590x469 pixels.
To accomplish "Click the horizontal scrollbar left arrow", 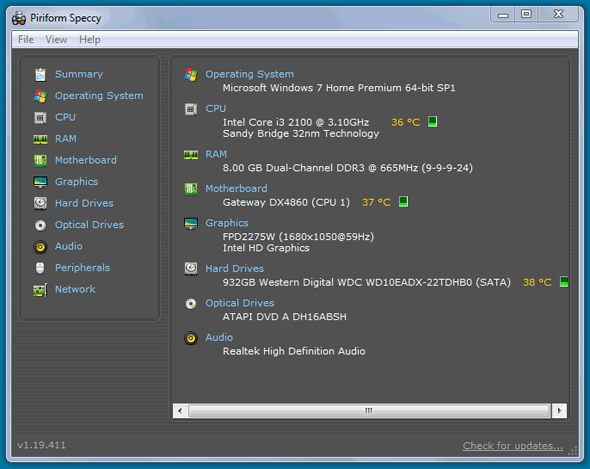I will 180,411.
